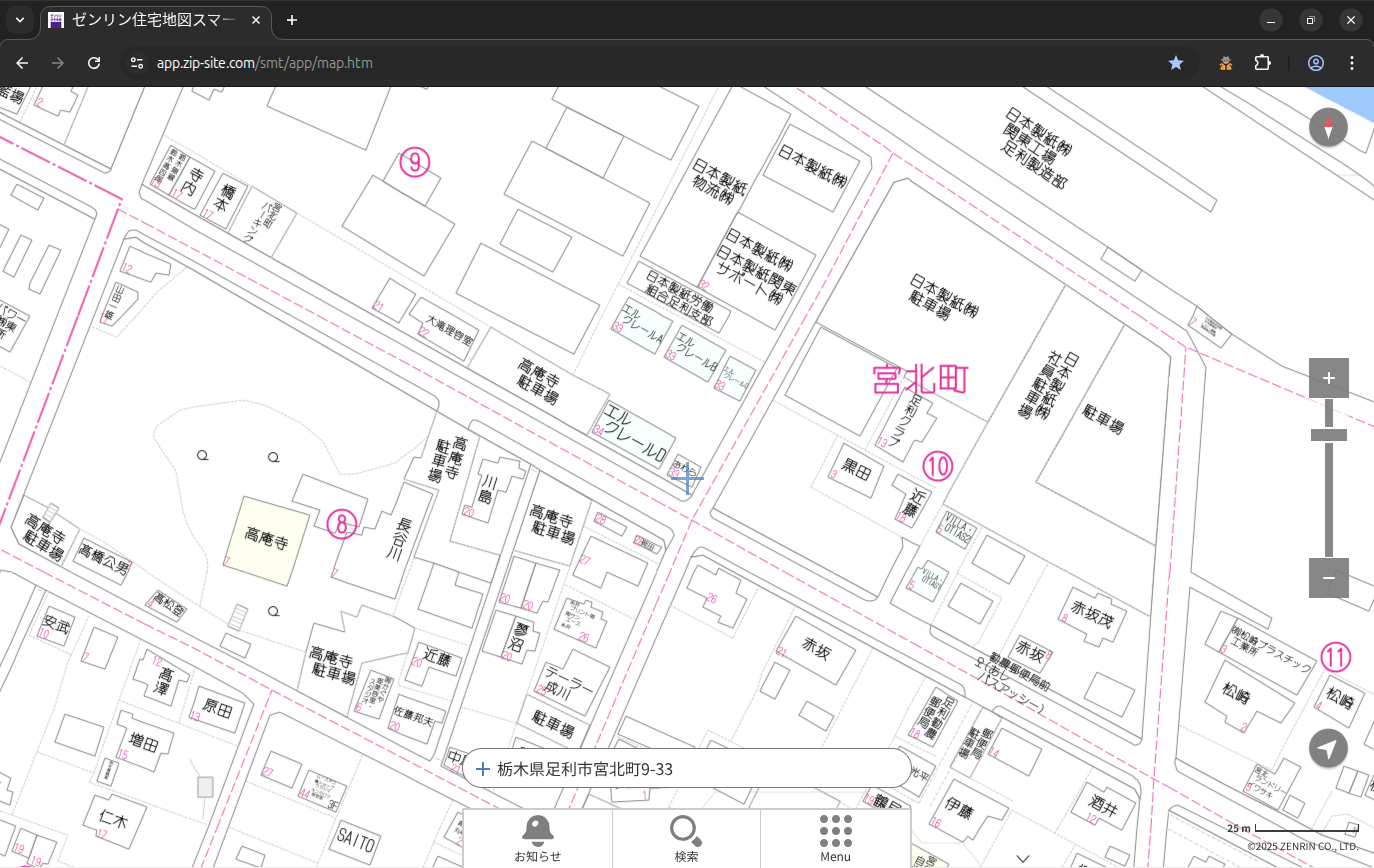Open お知らせ notifications bell

pyautogui.click(x=537, y=838)
